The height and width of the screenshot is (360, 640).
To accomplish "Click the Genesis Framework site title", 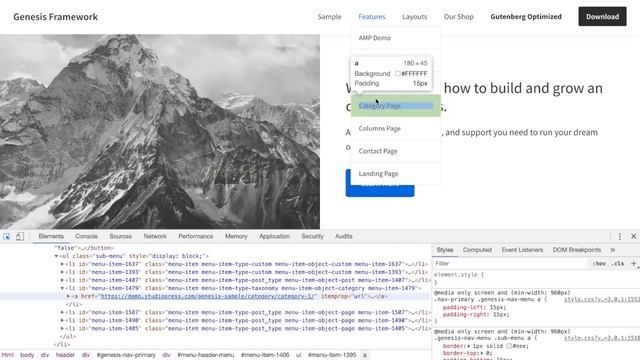I will 56,17.
